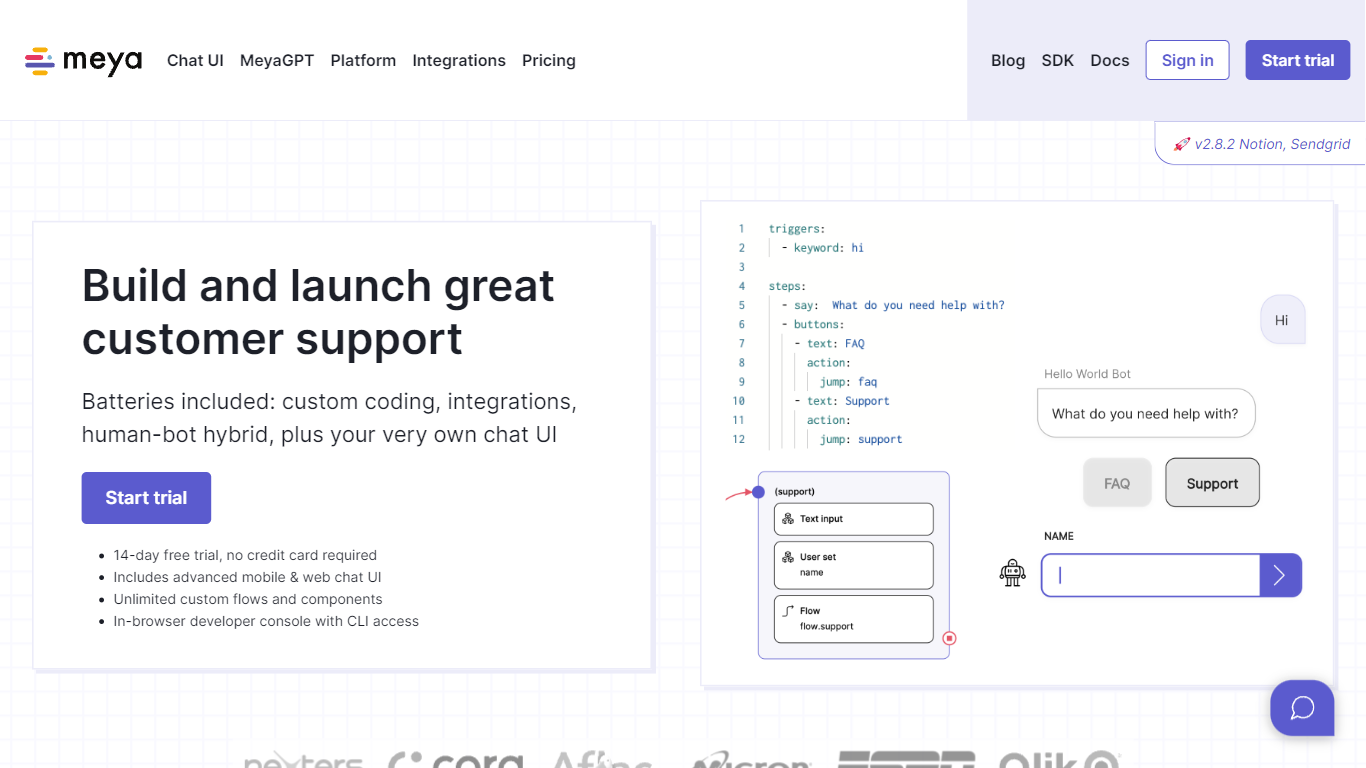Open the Integrations nav link
The width and height of the screenshot is (1366, 768).
click(459, 61)
